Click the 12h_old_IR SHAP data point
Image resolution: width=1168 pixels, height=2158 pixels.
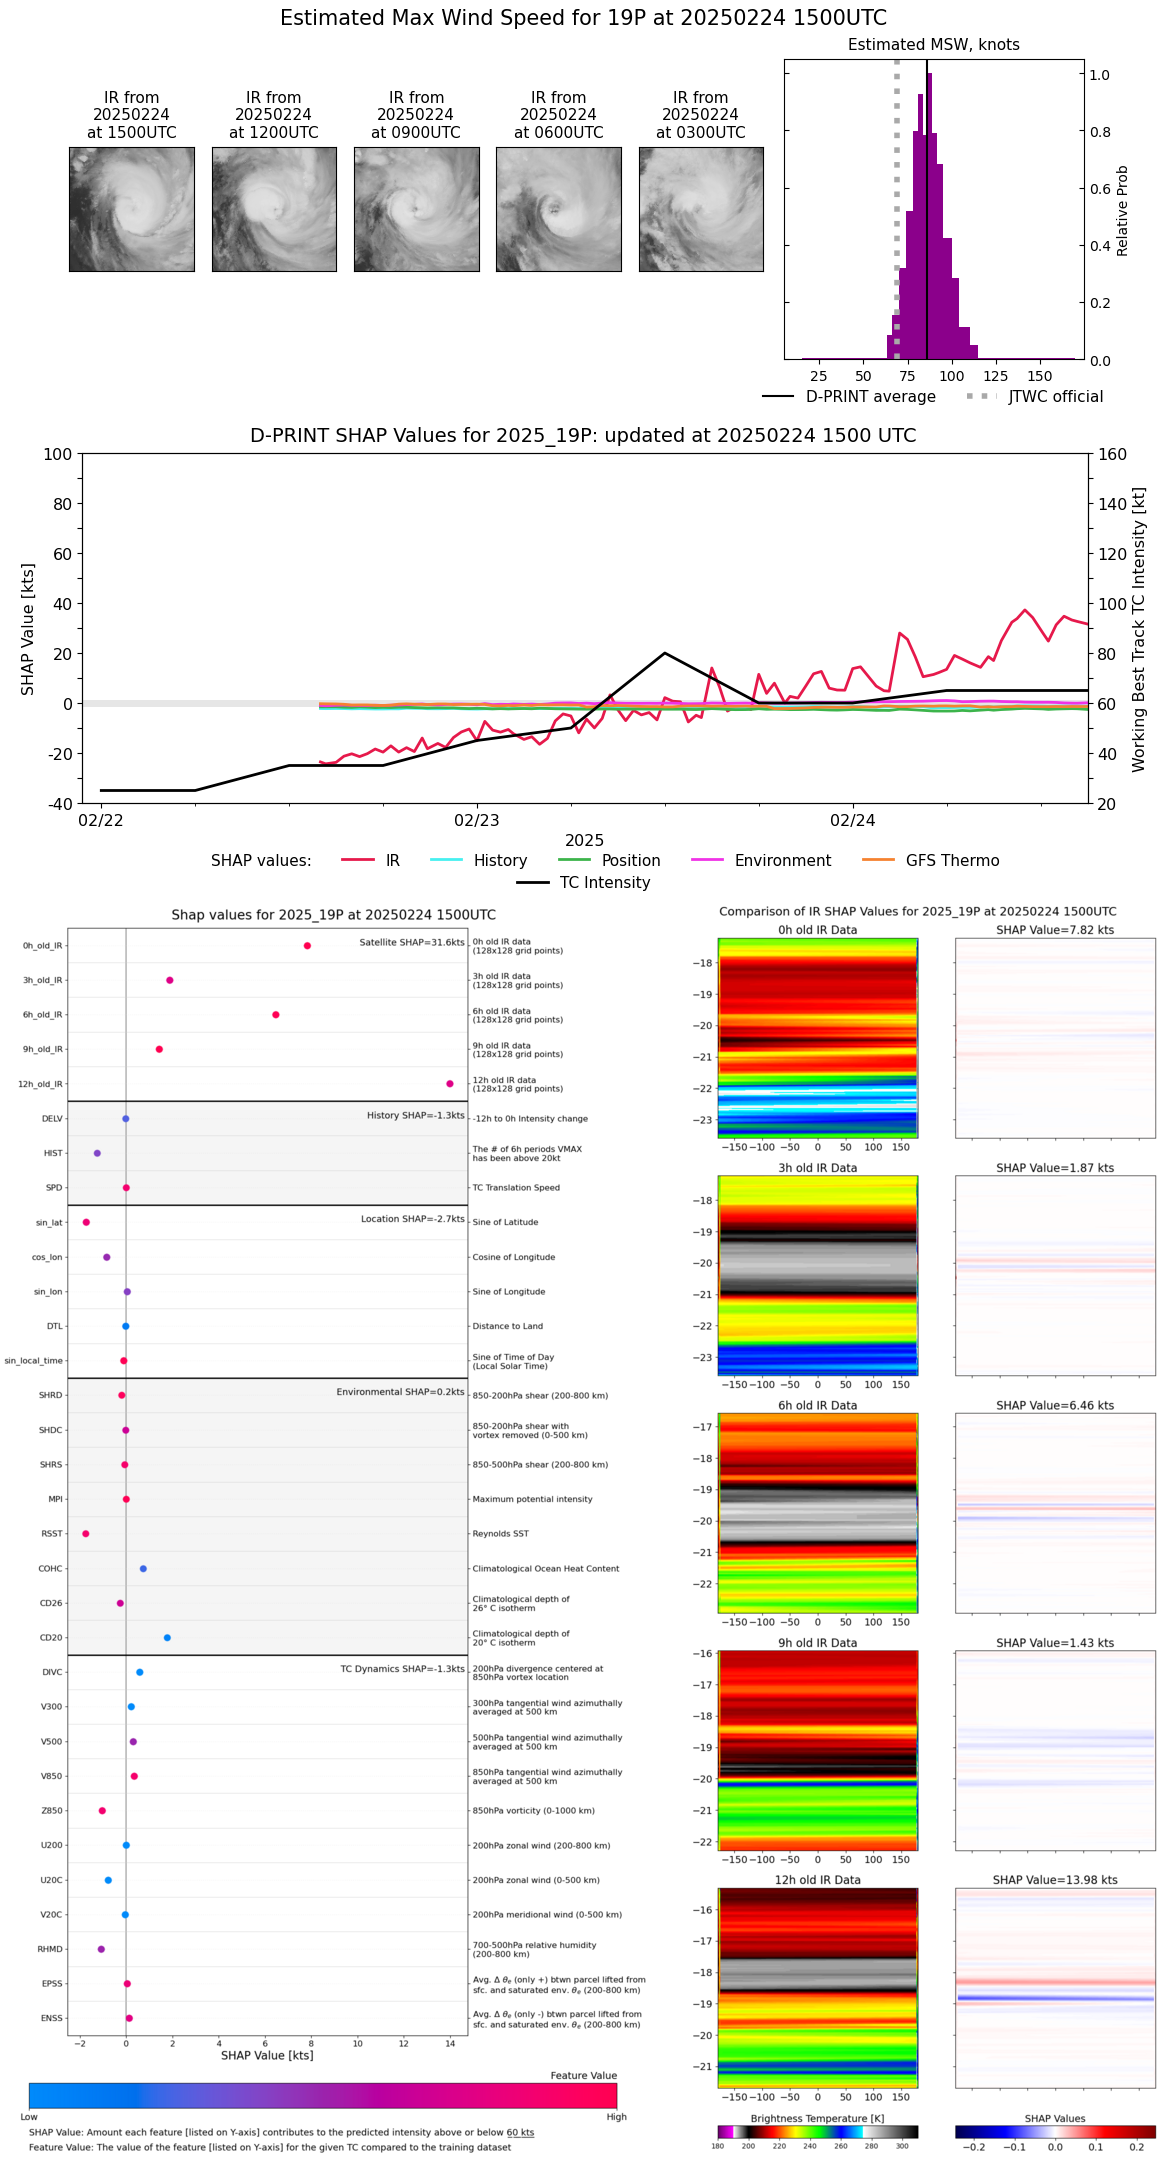450,1084
